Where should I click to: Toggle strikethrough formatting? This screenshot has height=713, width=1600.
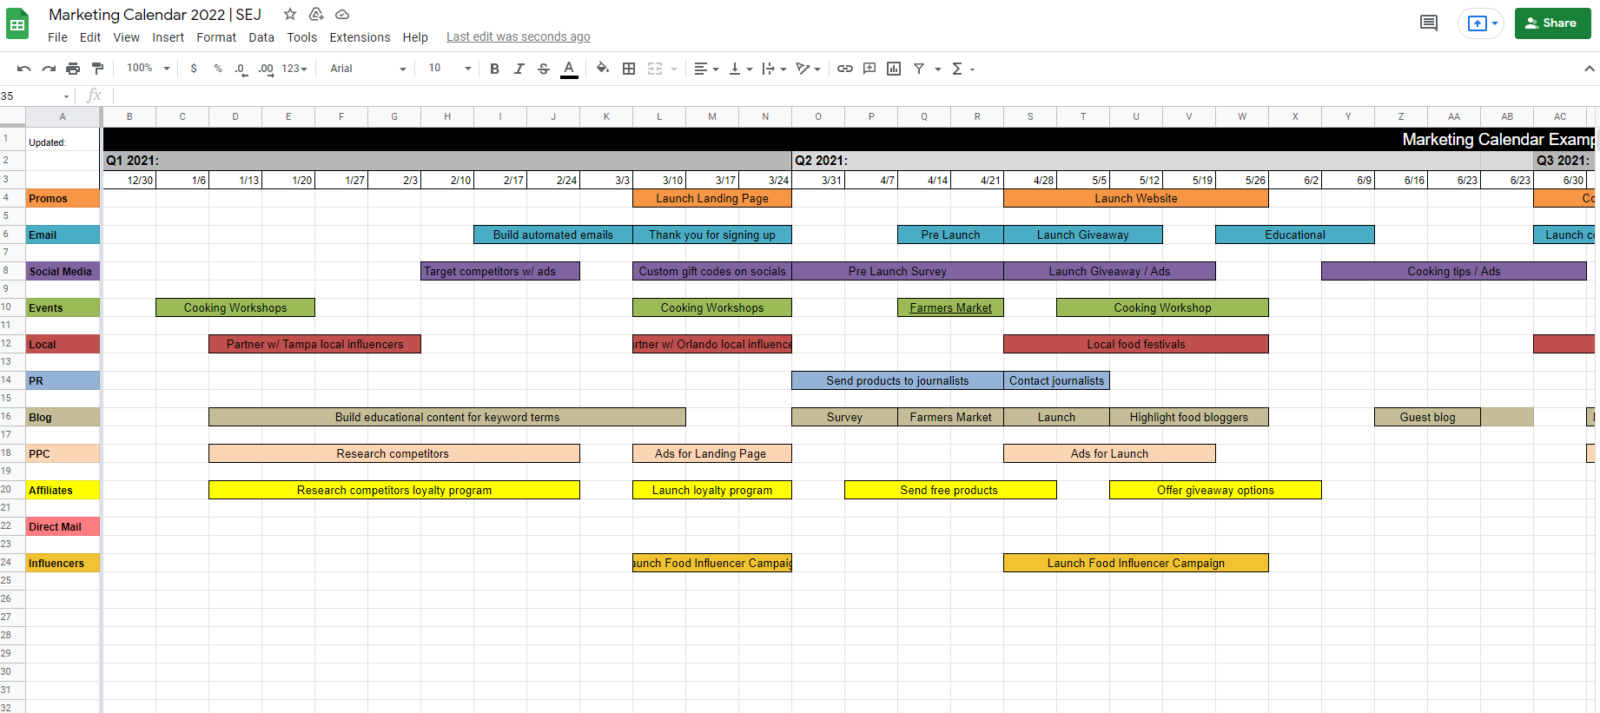(x=544, y=69)
